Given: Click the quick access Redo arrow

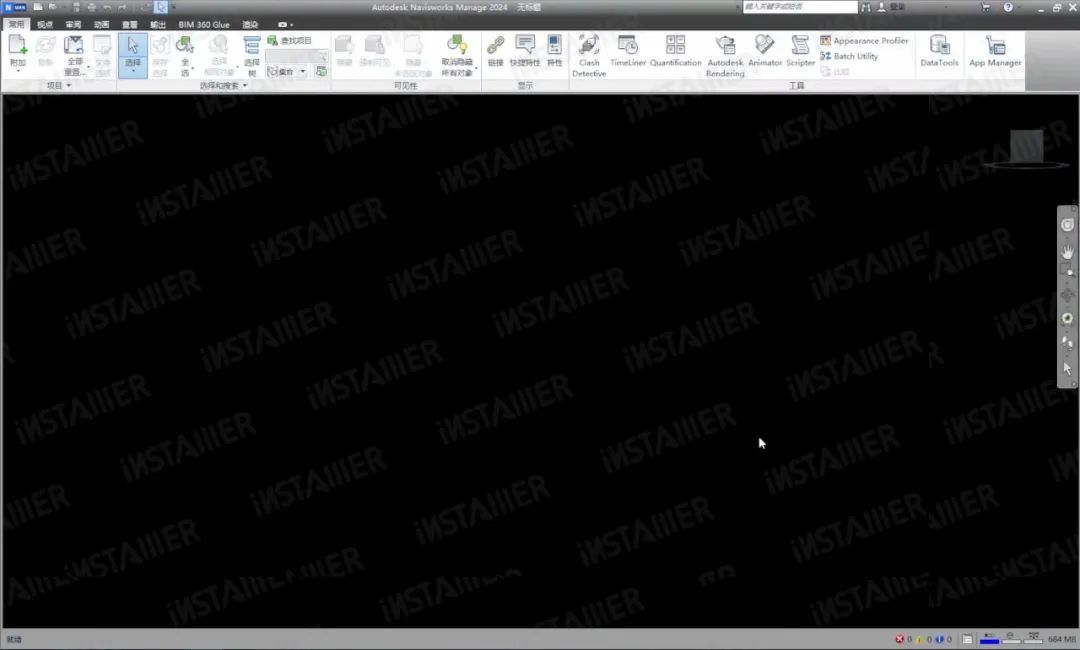Looking at the screenshot, I should 122,7.
